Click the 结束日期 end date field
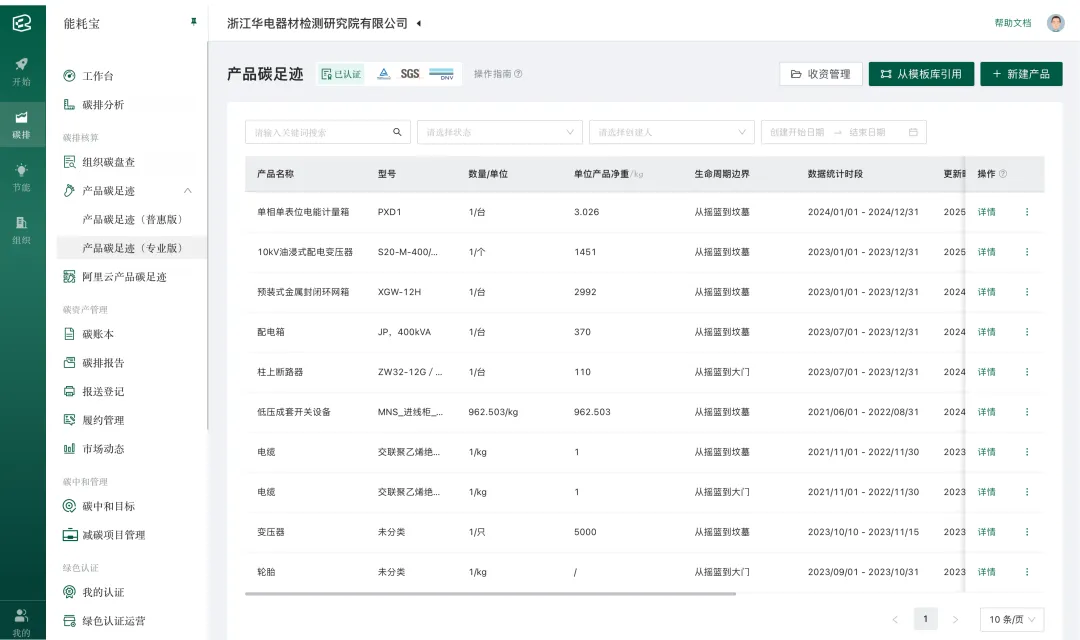Viewport: 1080px width, 640px height. 867,132
